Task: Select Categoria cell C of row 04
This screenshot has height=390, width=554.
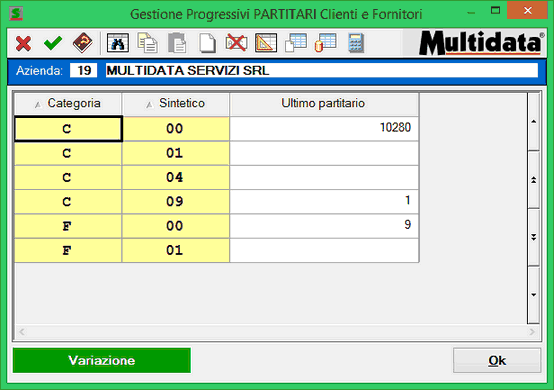Action: click(68, 178)
